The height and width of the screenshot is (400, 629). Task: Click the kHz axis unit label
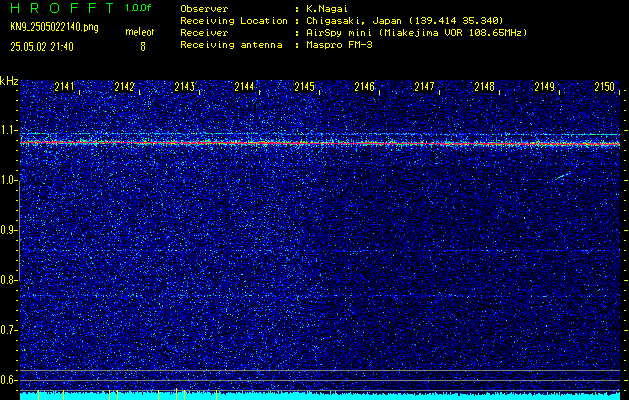(x=9, y=82)
